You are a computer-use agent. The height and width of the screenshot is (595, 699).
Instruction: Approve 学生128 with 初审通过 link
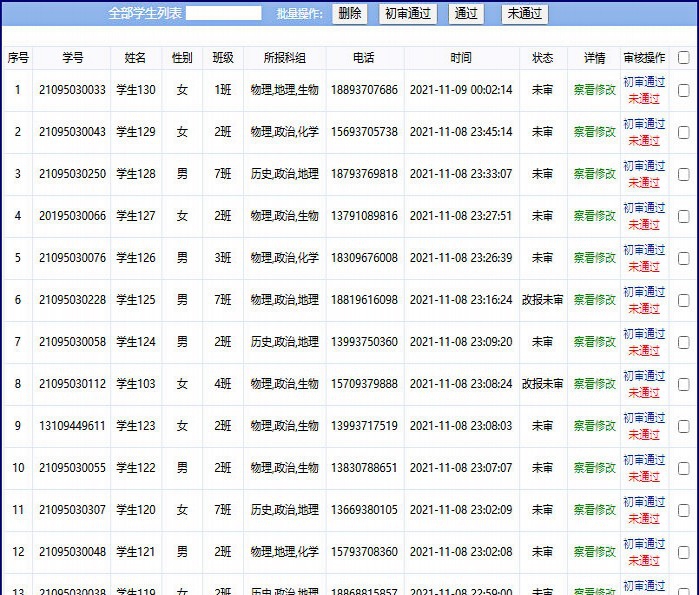tap(644, 166)
